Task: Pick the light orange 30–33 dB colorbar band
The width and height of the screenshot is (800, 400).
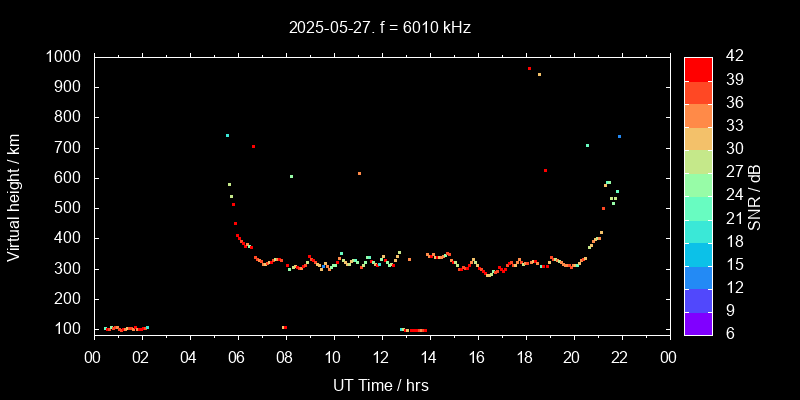Action: [698, 137]
